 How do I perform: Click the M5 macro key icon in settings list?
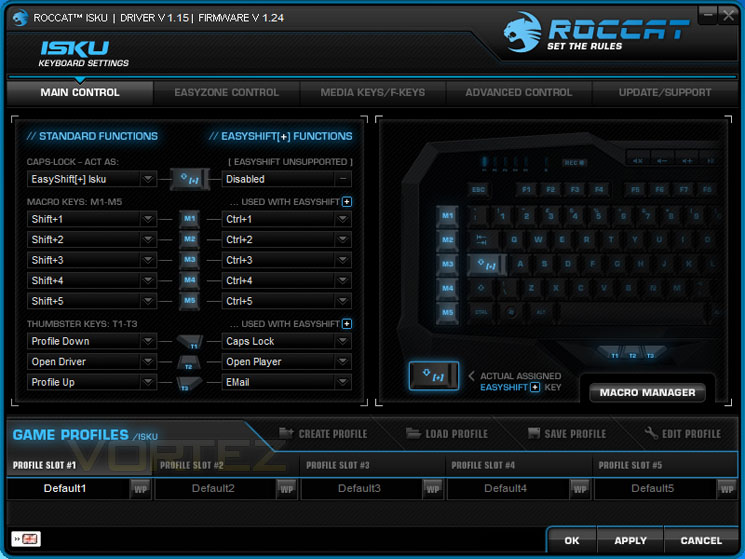[190, 301]
